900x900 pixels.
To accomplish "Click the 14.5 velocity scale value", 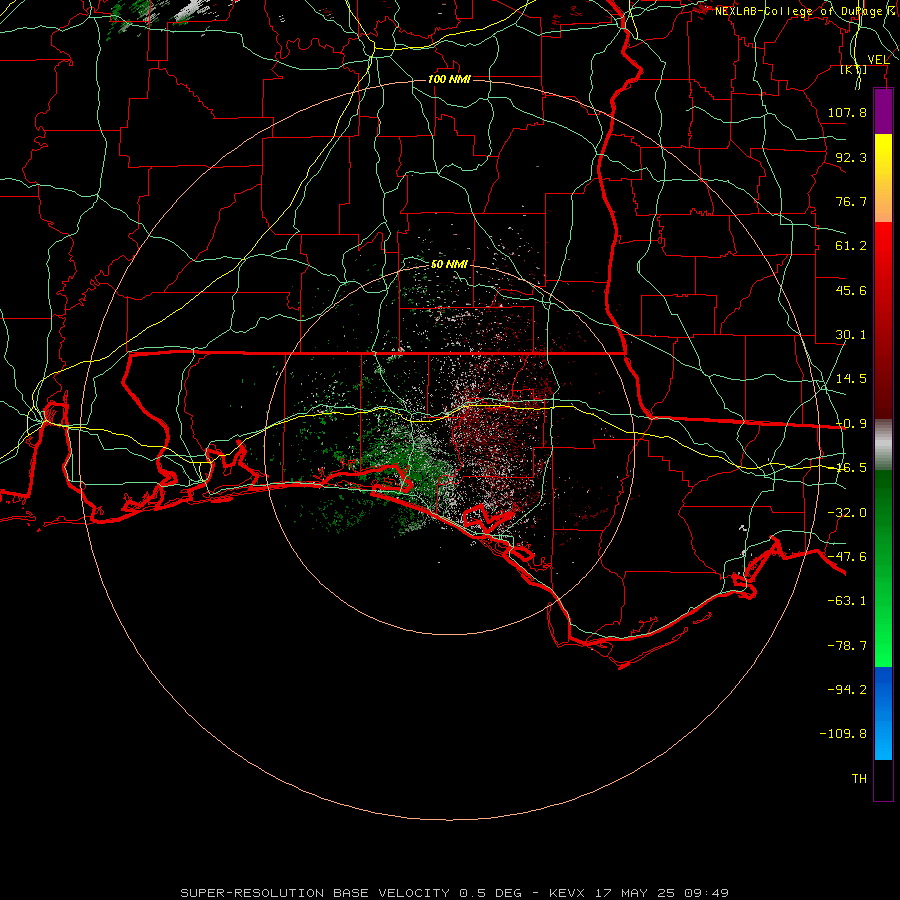I will click(x=851, y=379).
